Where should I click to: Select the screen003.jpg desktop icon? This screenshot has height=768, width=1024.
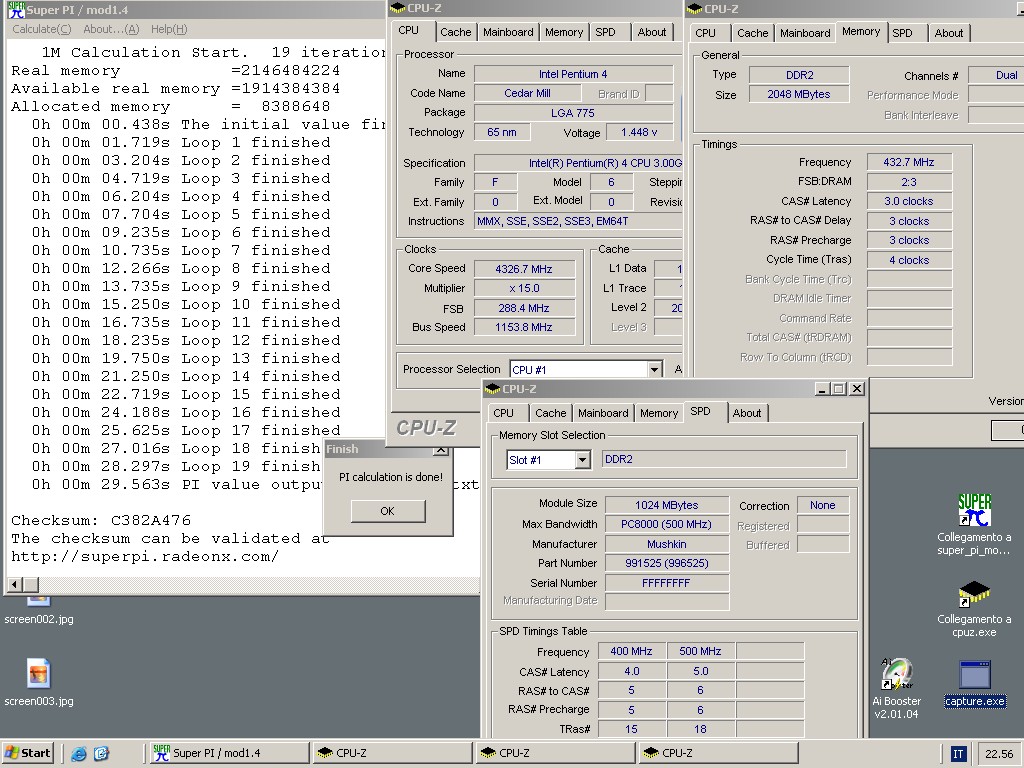pyautogui.click(x=39, y=682)
